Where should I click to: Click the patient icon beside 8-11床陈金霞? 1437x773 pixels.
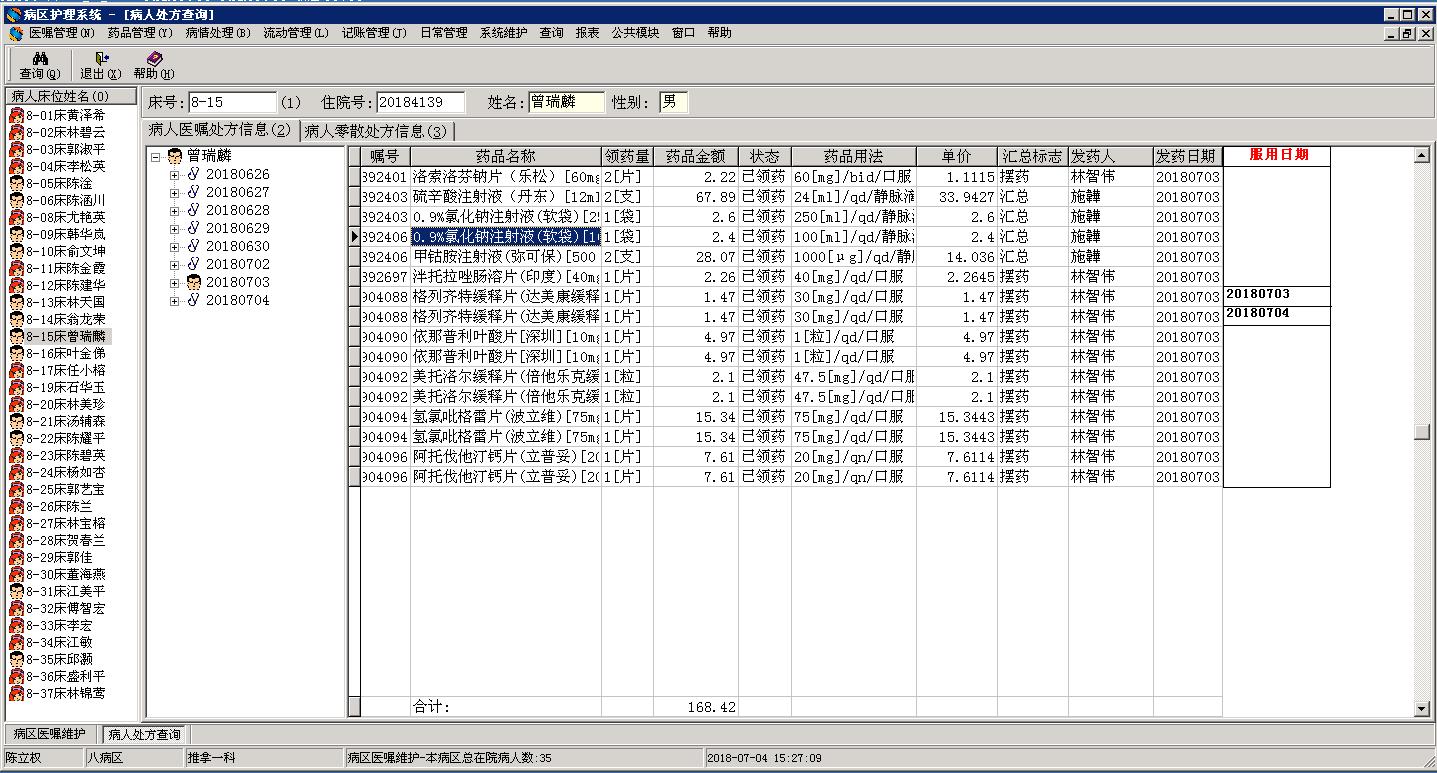coord(17,268)
